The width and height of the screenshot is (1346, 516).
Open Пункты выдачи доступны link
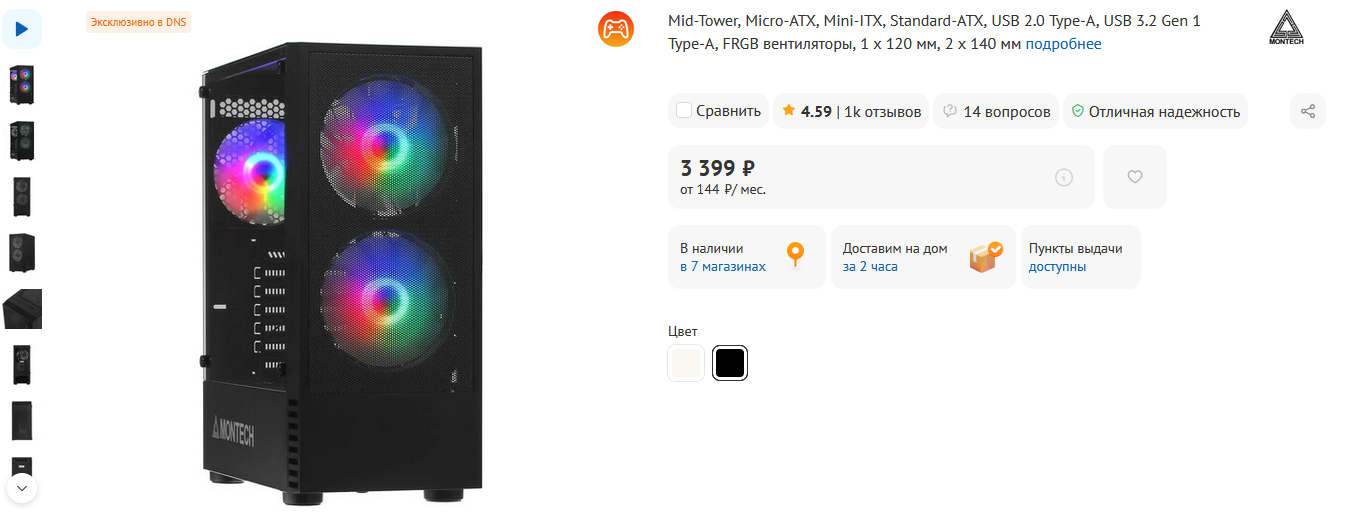tap(1057, 267)
